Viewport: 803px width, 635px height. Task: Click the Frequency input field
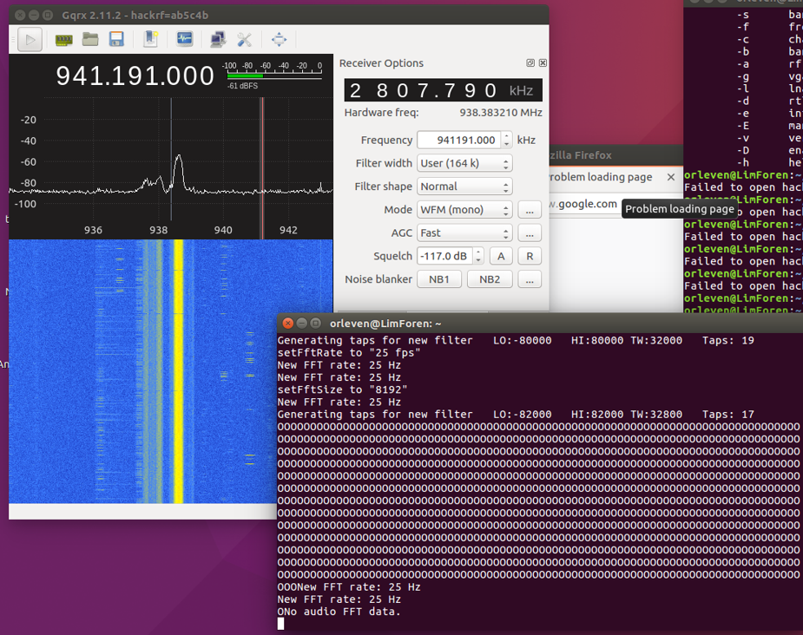click(x=458, y=140)
